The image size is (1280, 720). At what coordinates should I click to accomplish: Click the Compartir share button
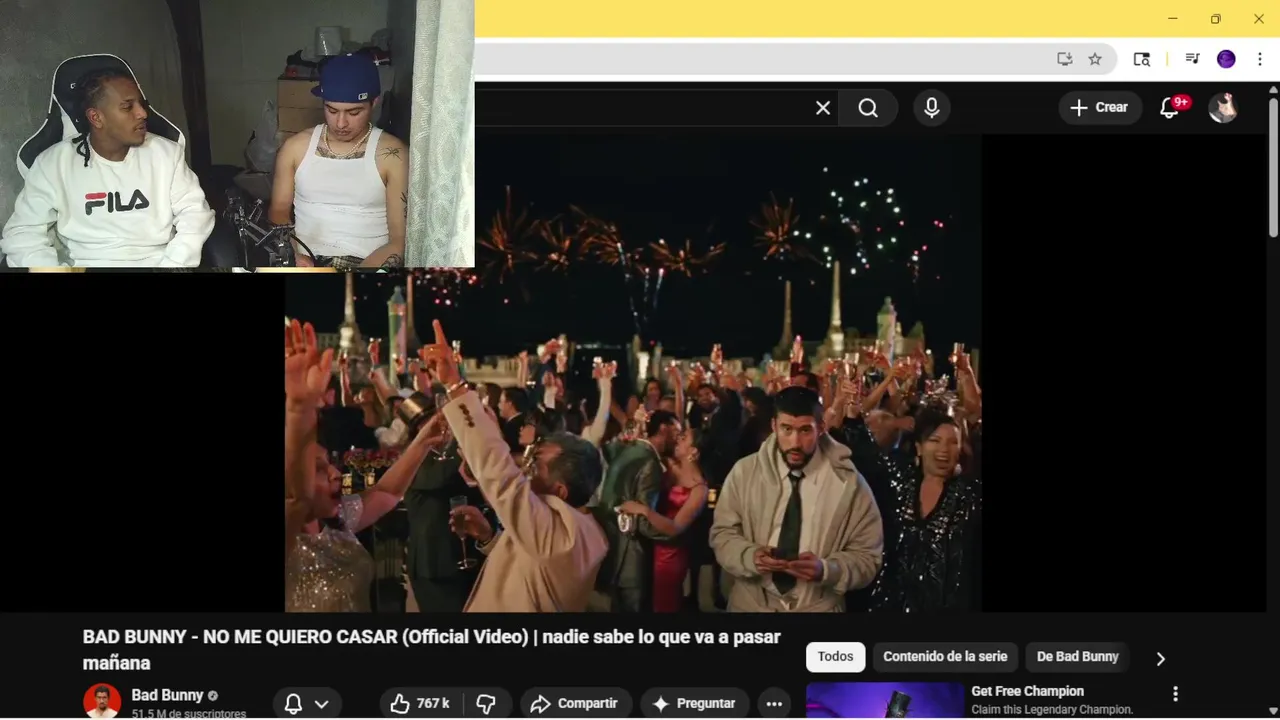coord(575,704)
